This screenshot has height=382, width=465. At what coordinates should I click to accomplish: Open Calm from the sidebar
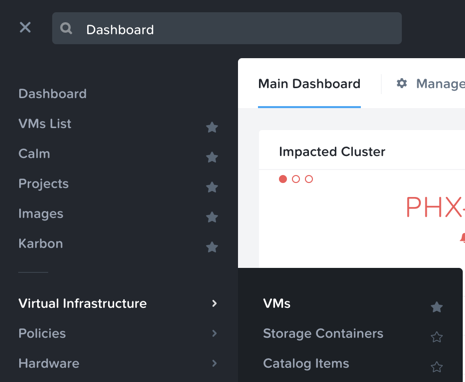[34, 154]
